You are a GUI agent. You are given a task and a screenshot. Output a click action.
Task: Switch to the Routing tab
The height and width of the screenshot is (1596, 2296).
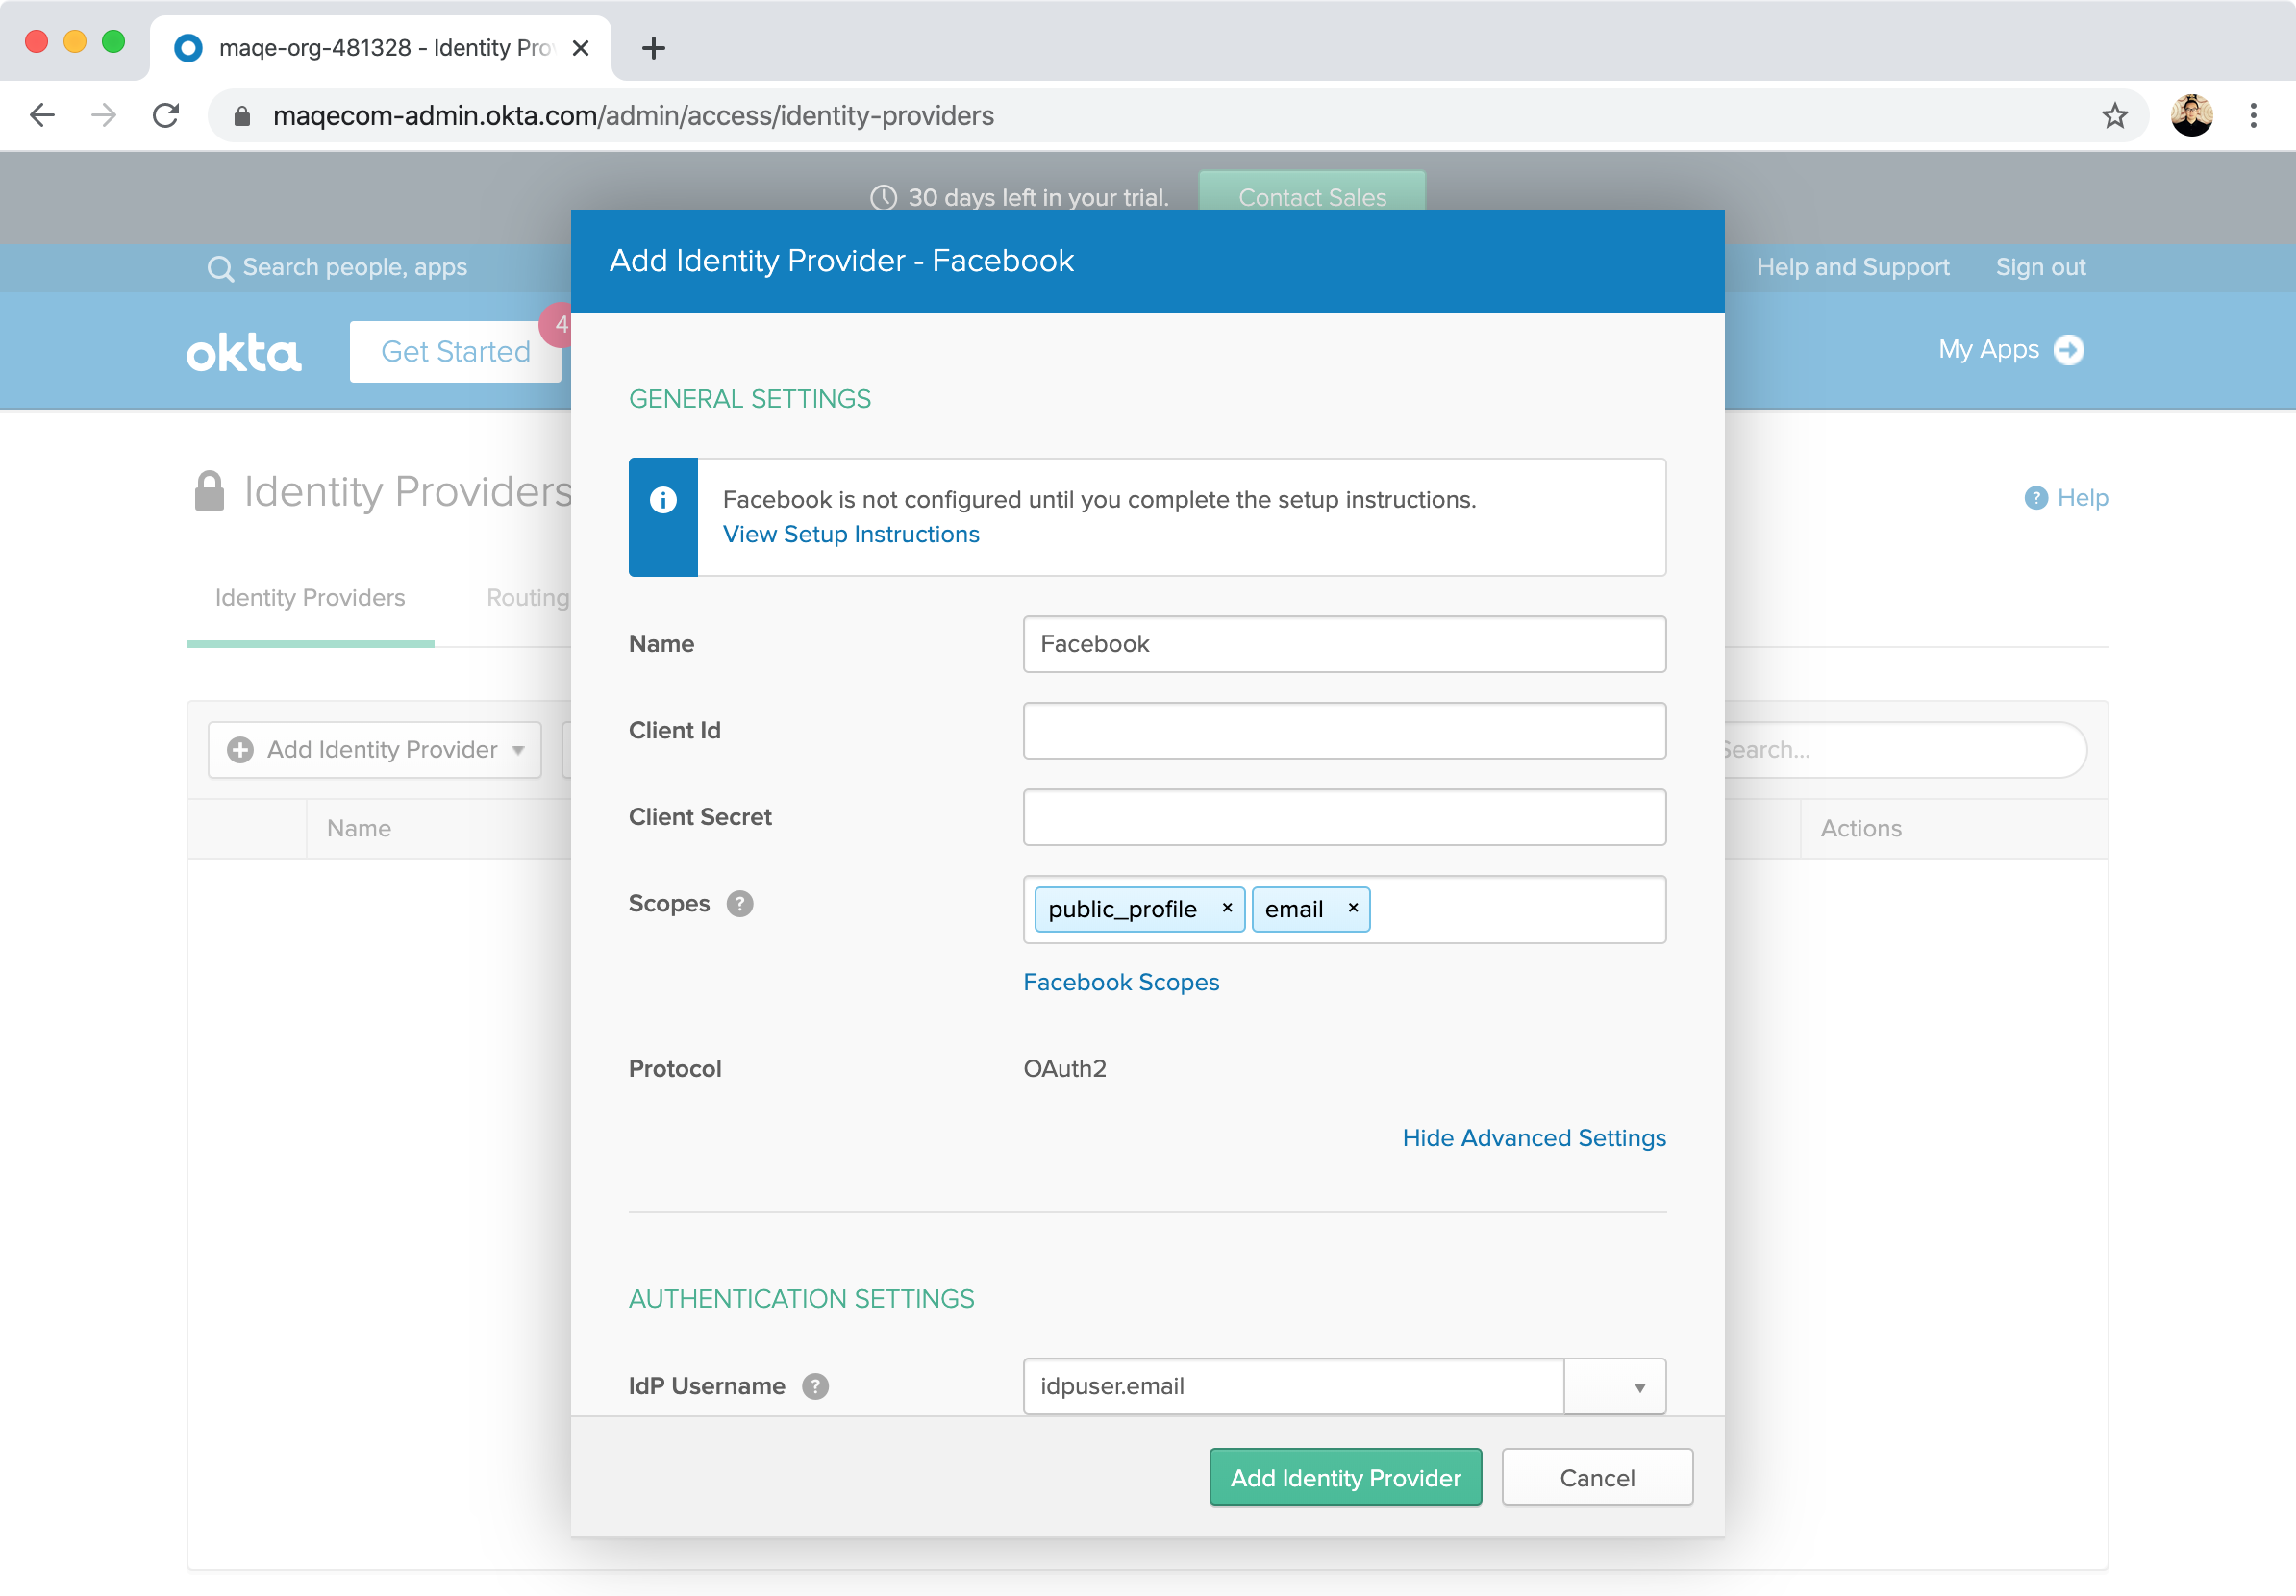click(x=527, y=597)
